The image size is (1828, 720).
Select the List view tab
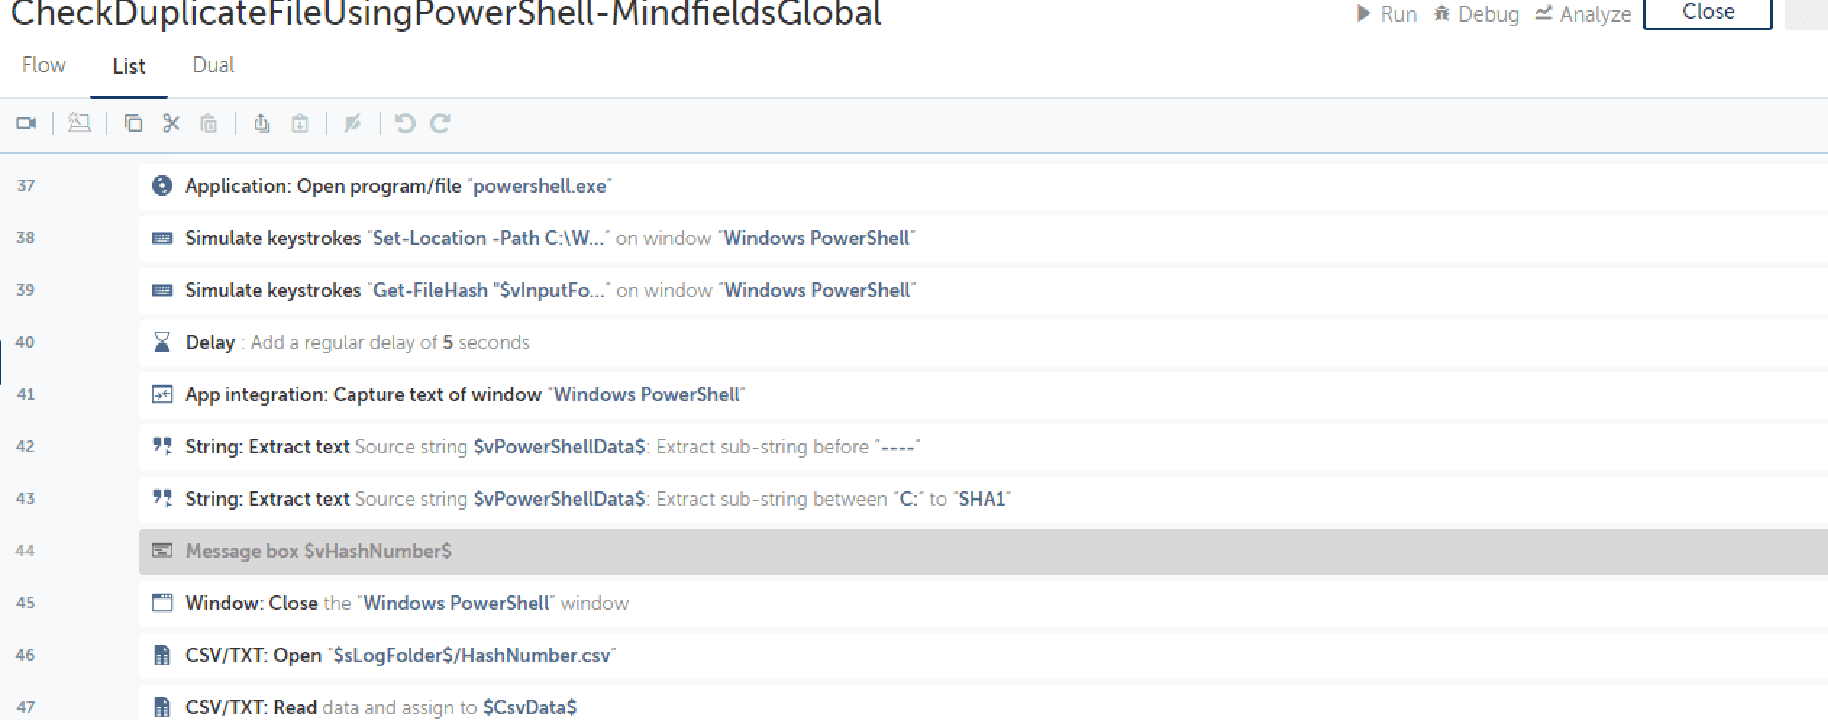click(x=129, y=66)
